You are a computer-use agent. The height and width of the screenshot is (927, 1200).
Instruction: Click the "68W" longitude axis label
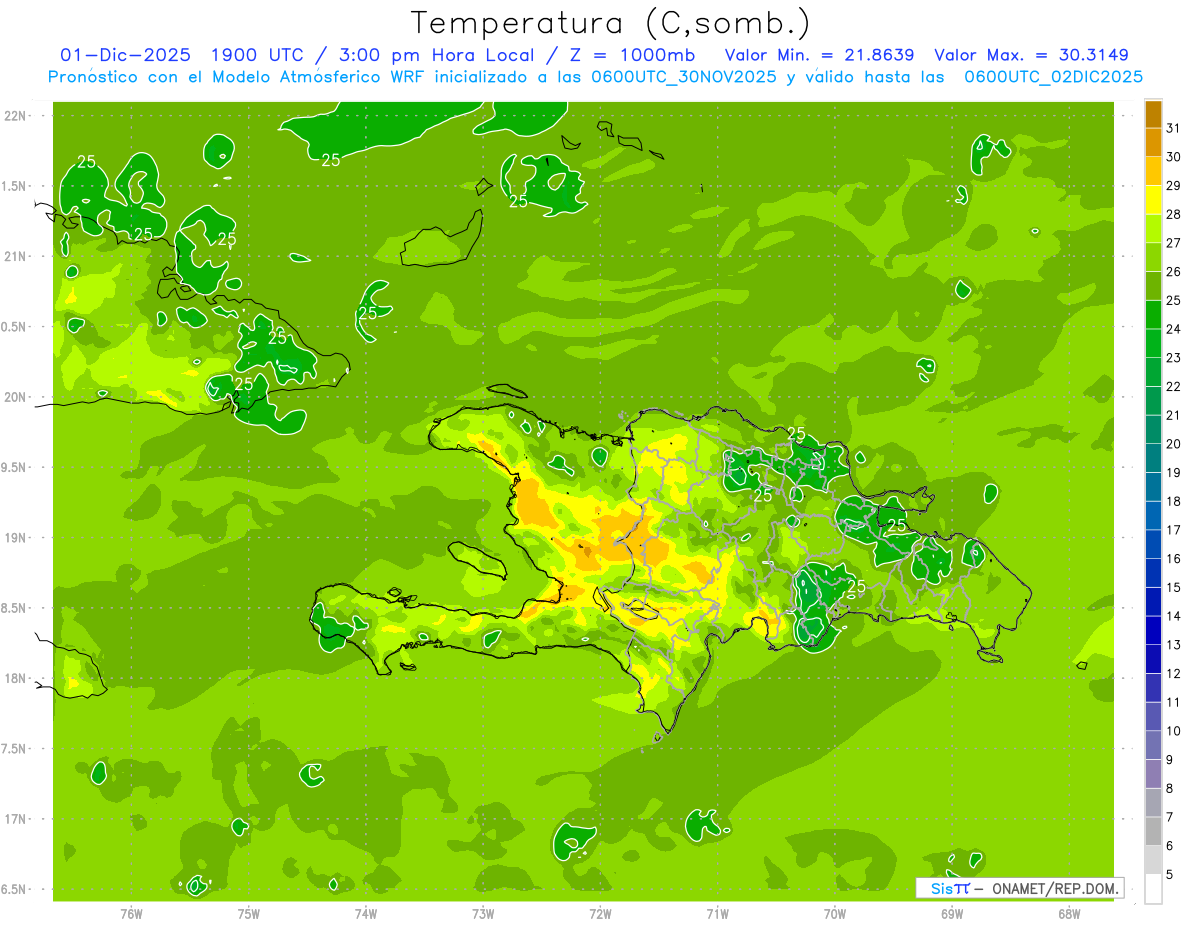[x=1069, y=914]
